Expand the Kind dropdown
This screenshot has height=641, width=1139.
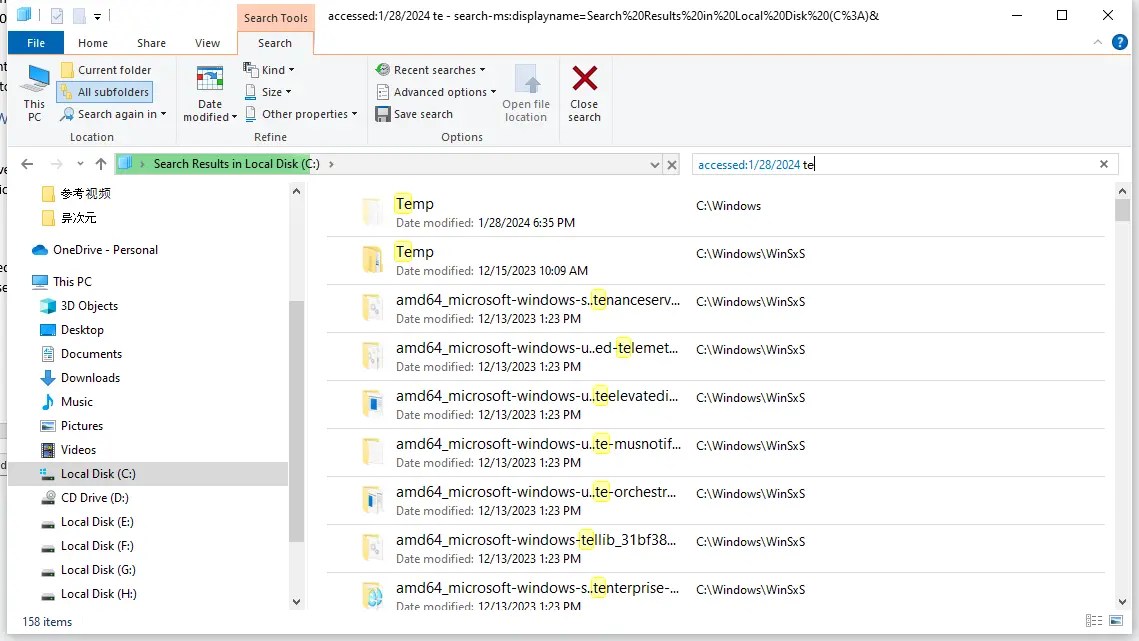[x=268, y=69]
